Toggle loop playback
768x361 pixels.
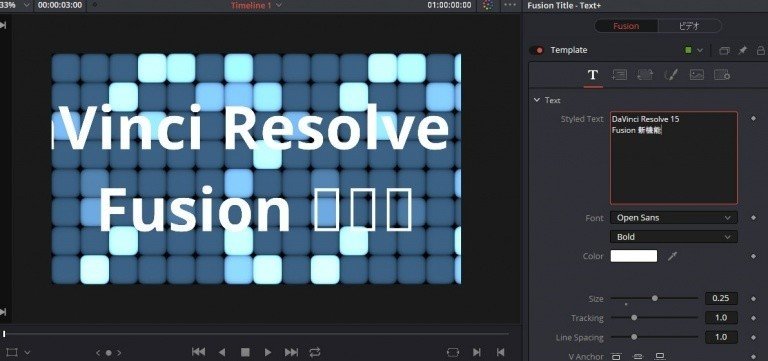point(315,352)
